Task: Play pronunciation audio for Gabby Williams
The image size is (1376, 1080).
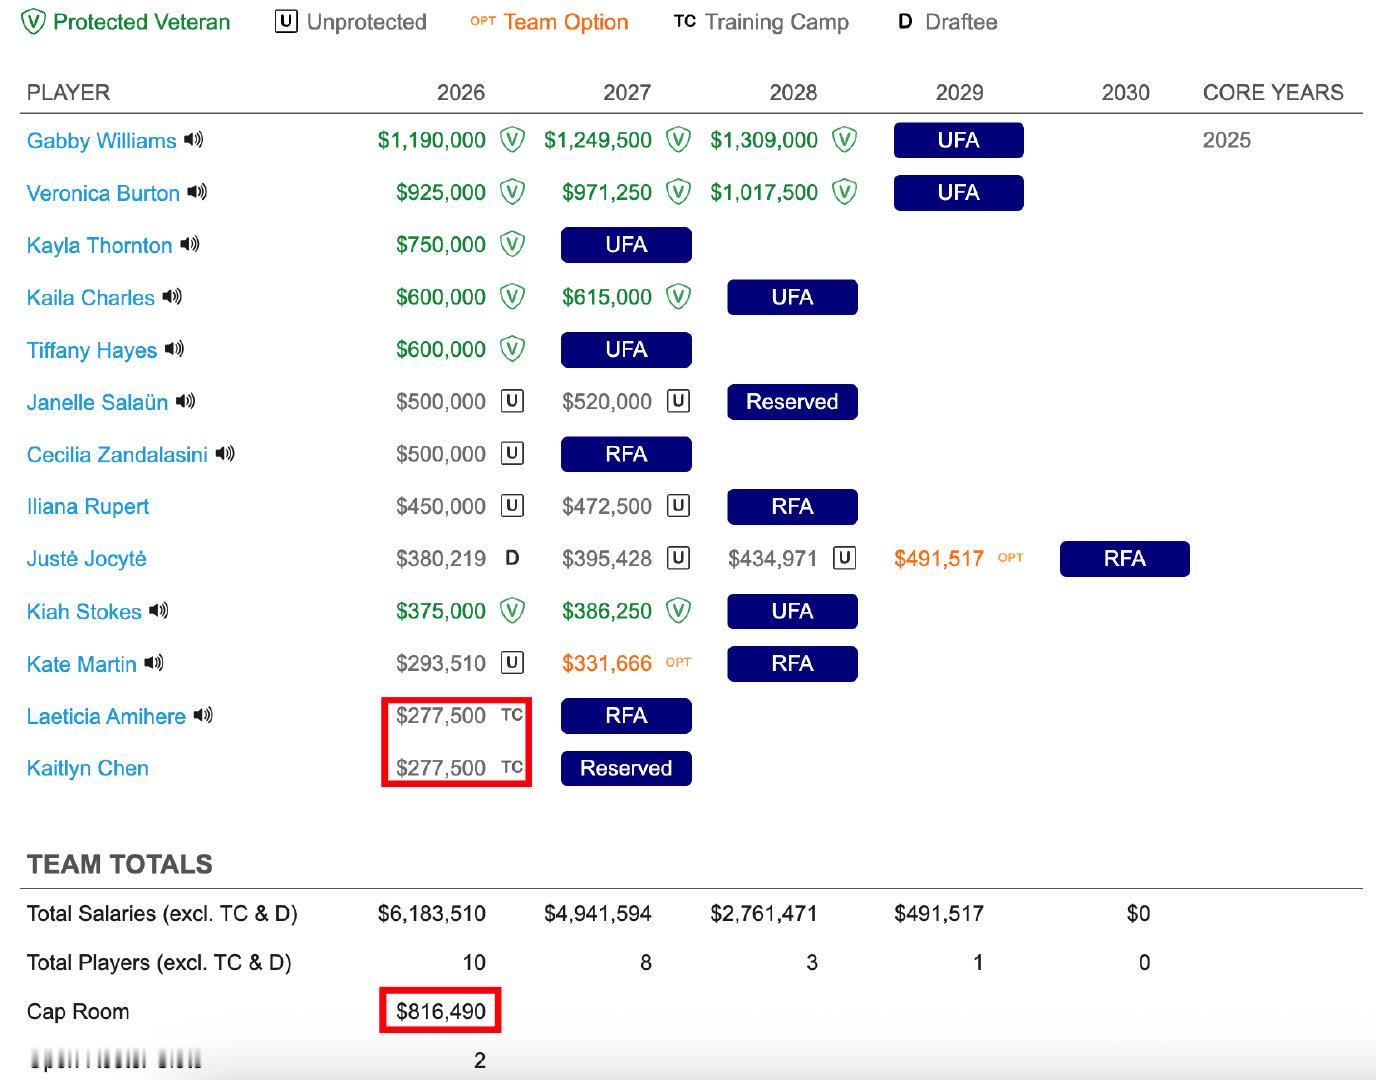Action: (x=194, y=140)
